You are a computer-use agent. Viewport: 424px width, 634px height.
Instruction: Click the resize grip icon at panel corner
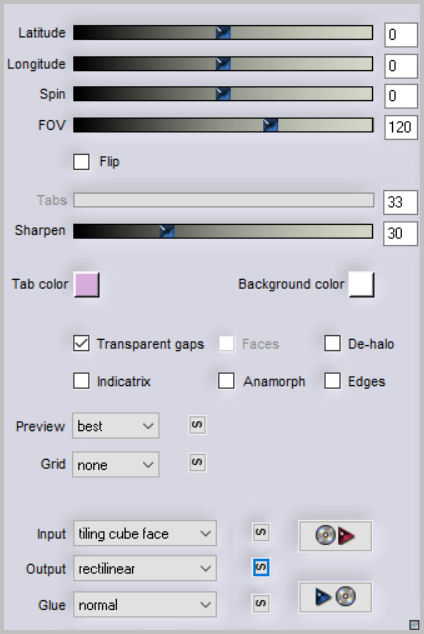click(x=414, y=625)
